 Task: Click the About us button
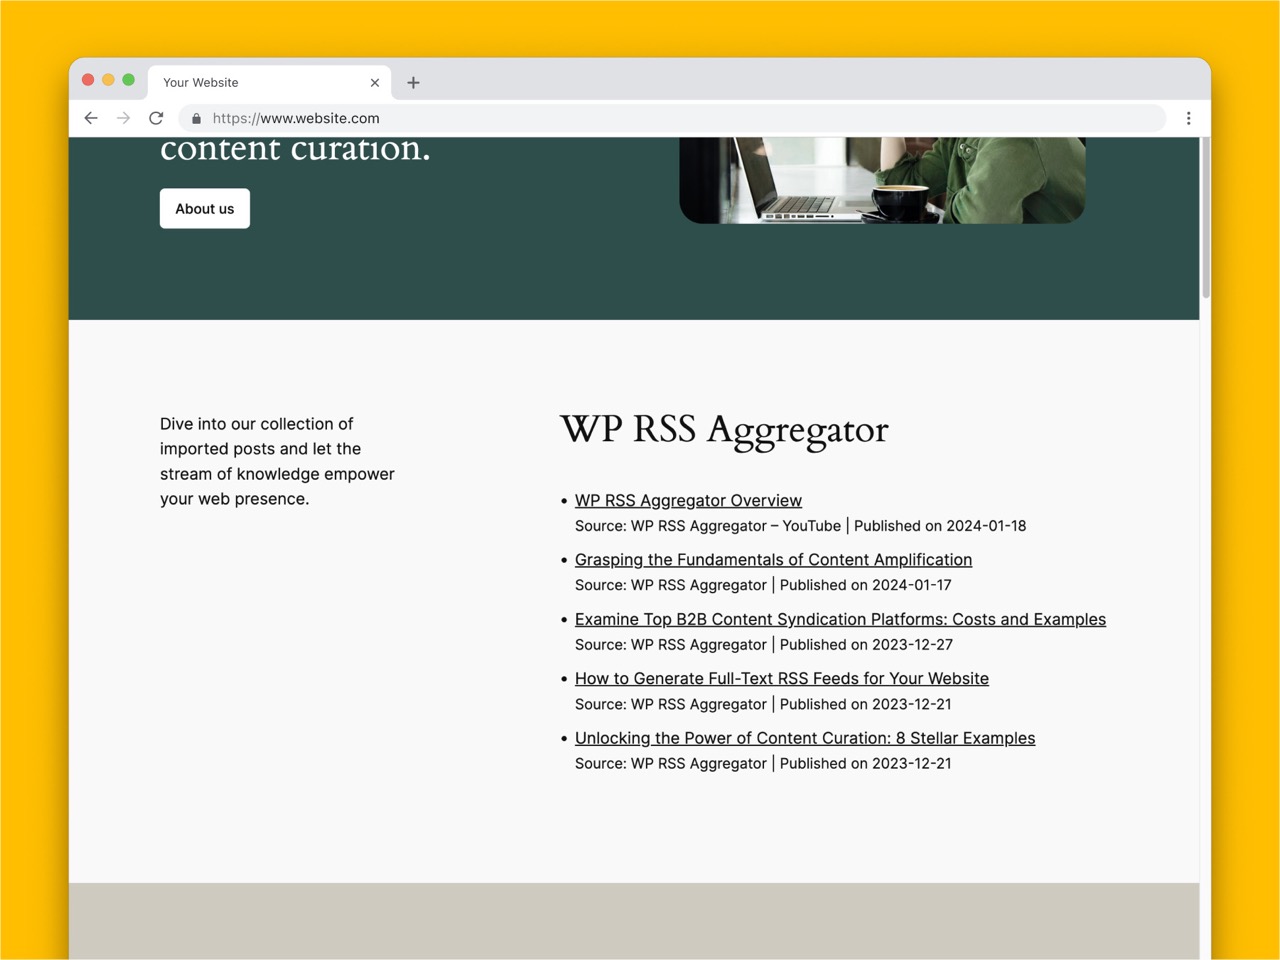(205, 208)
